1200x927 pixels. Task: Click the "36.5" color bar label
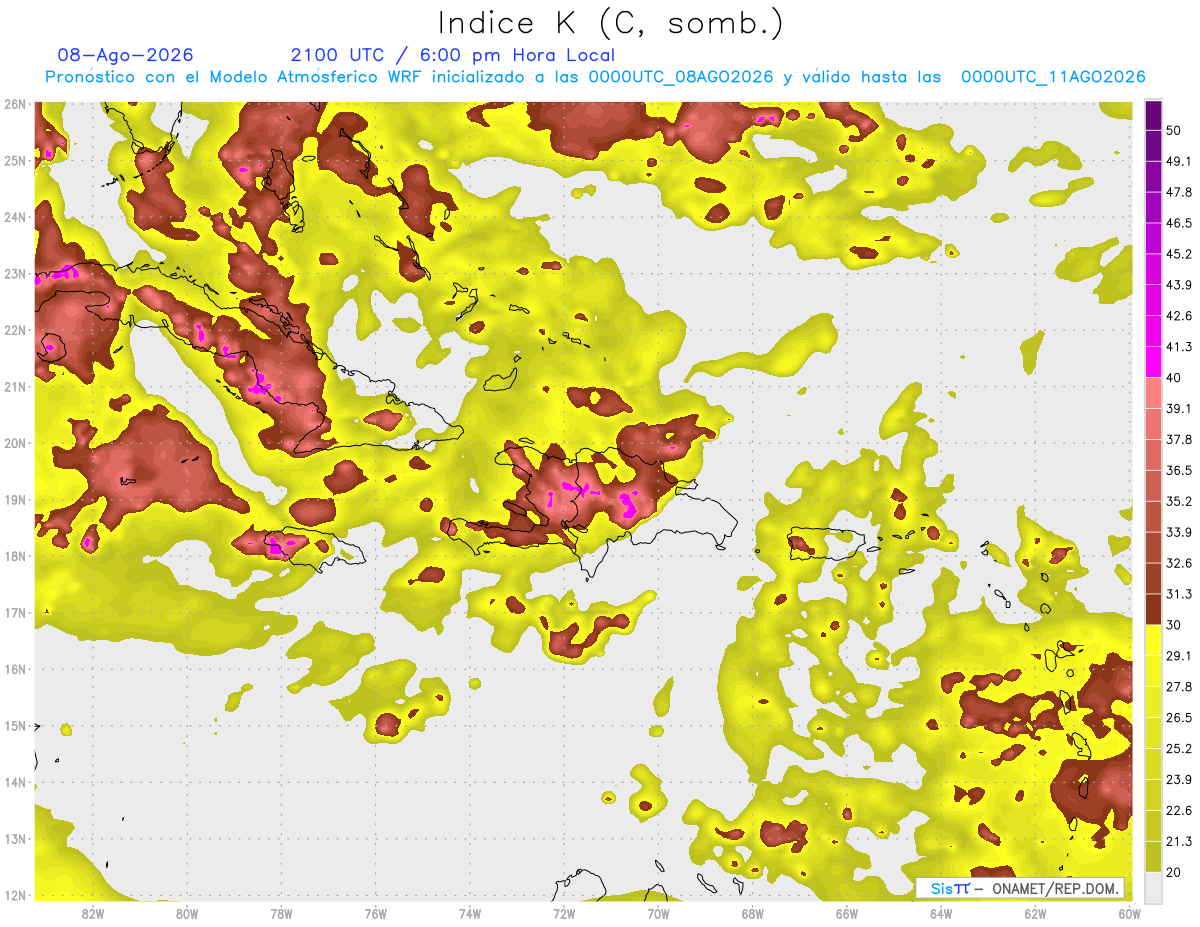[x=1179, y=470]
